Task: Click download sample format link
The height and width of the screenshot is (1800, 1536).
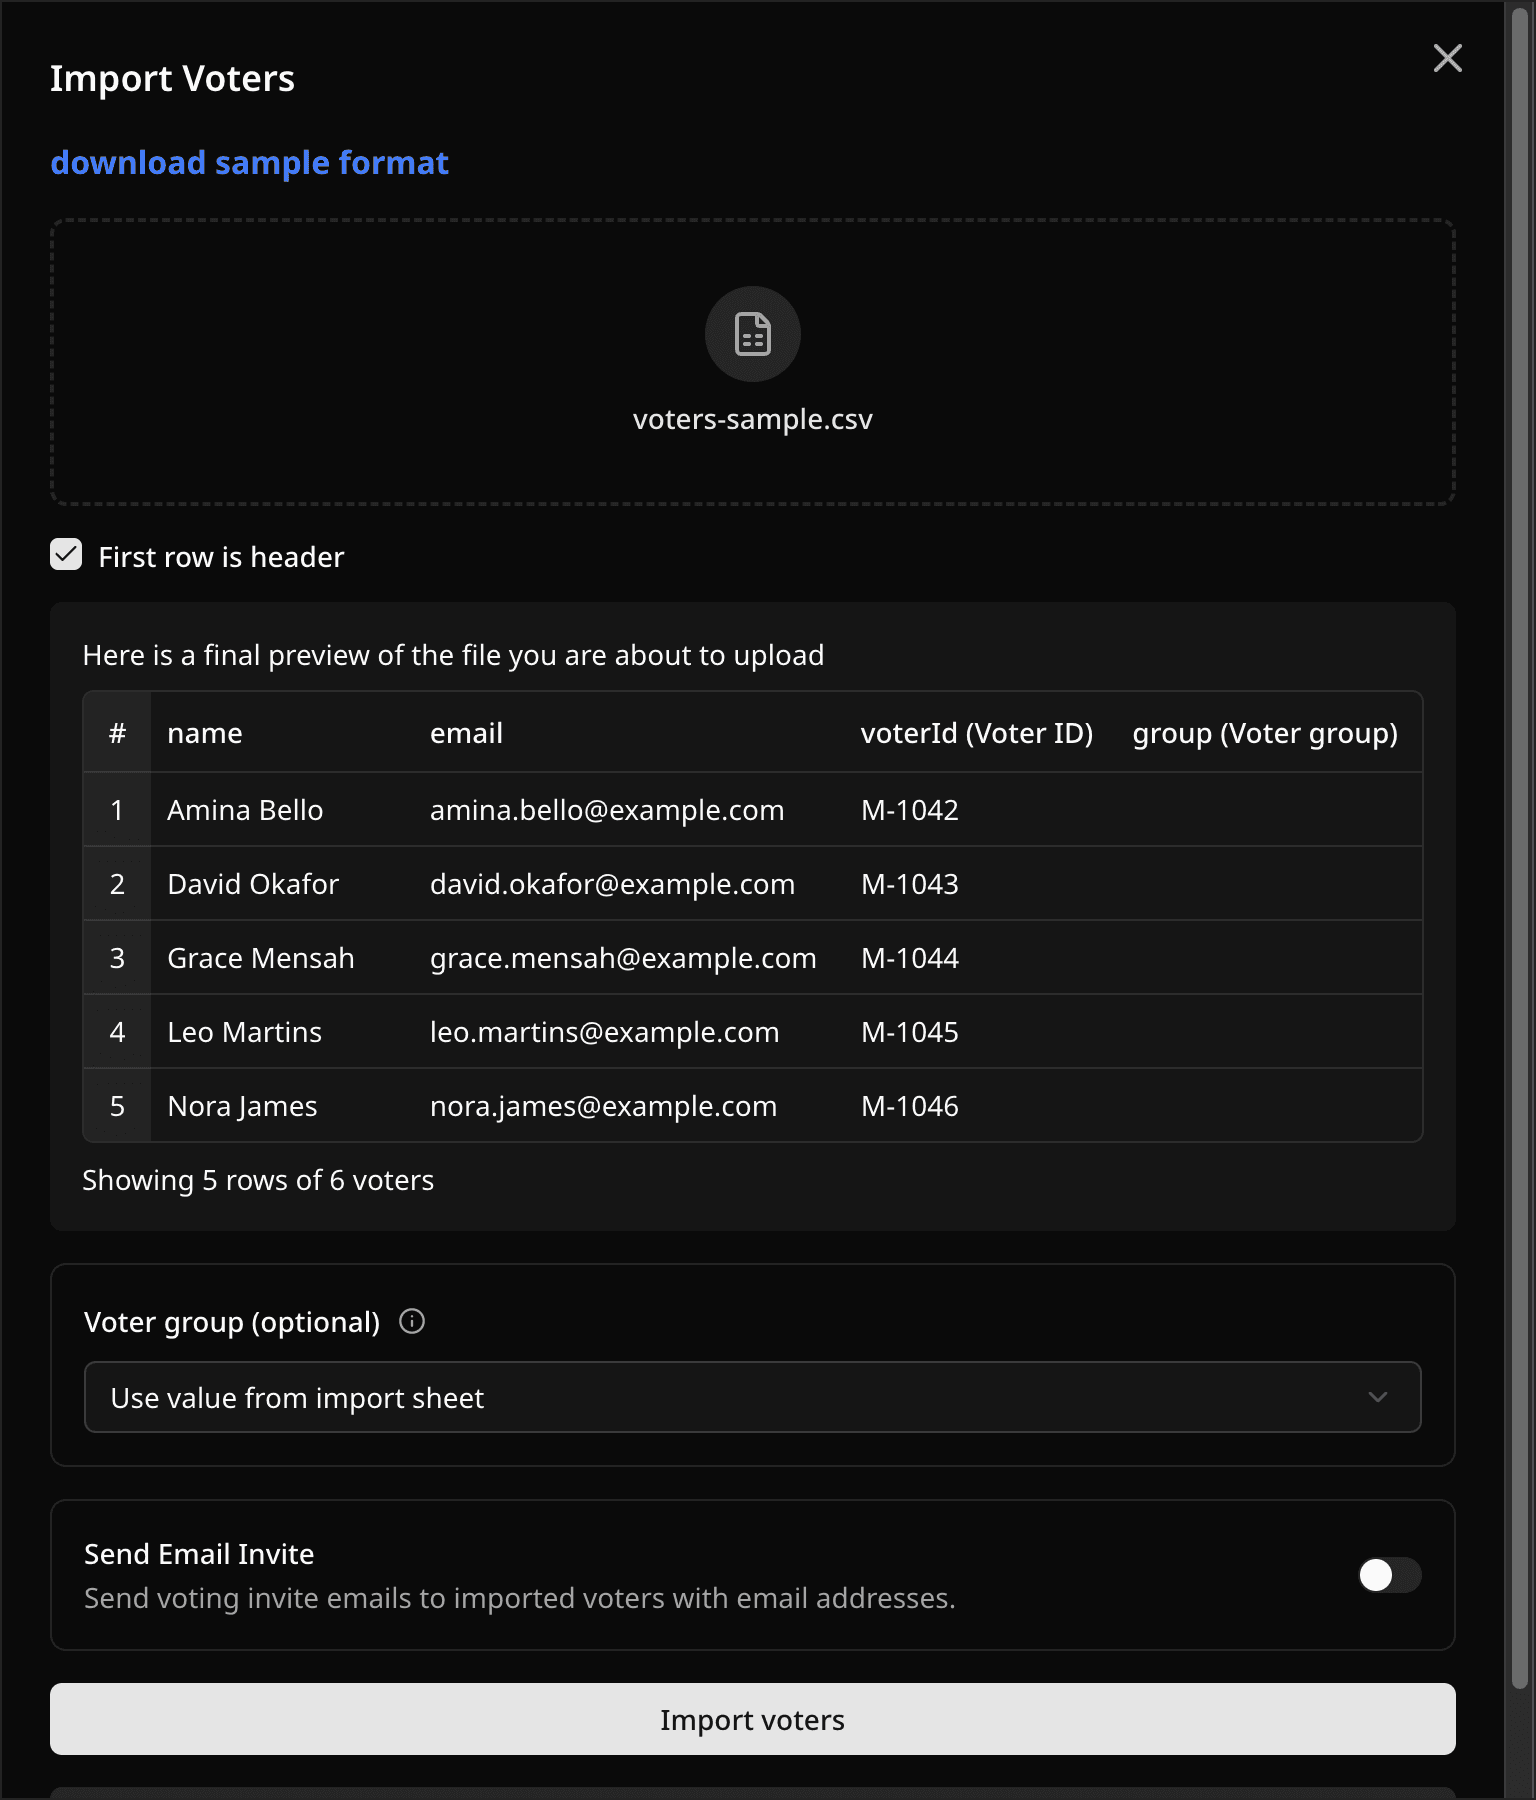Action: coord(249,162)
